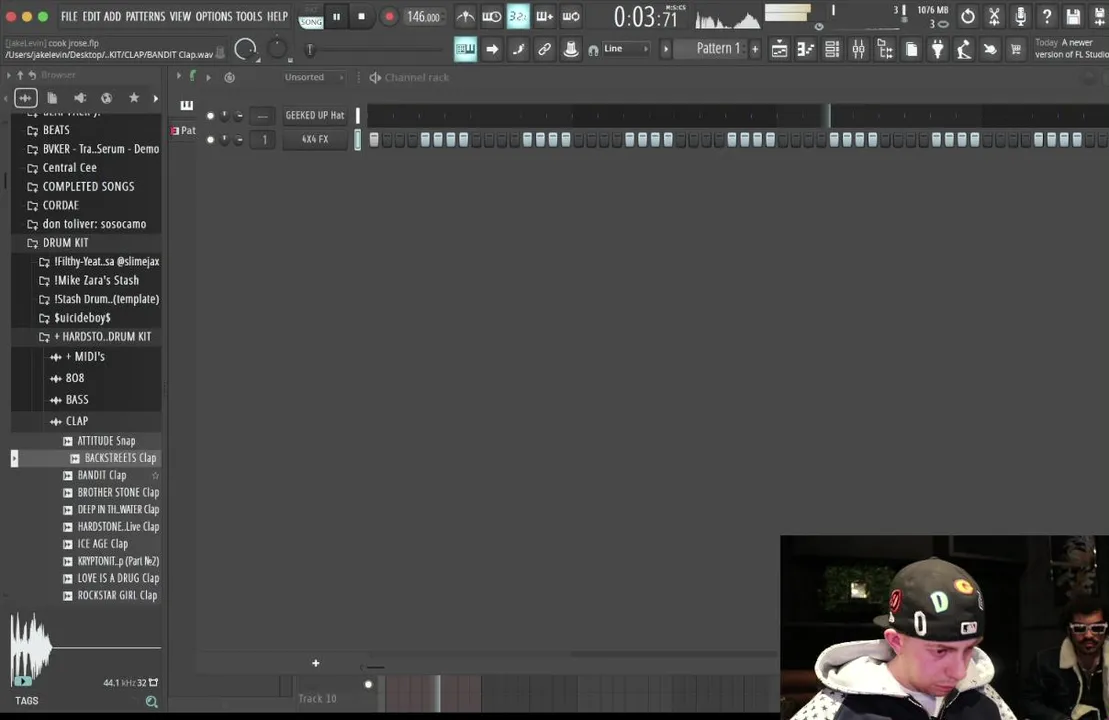Open the Mixer window icon

click(x=858, y=49)
